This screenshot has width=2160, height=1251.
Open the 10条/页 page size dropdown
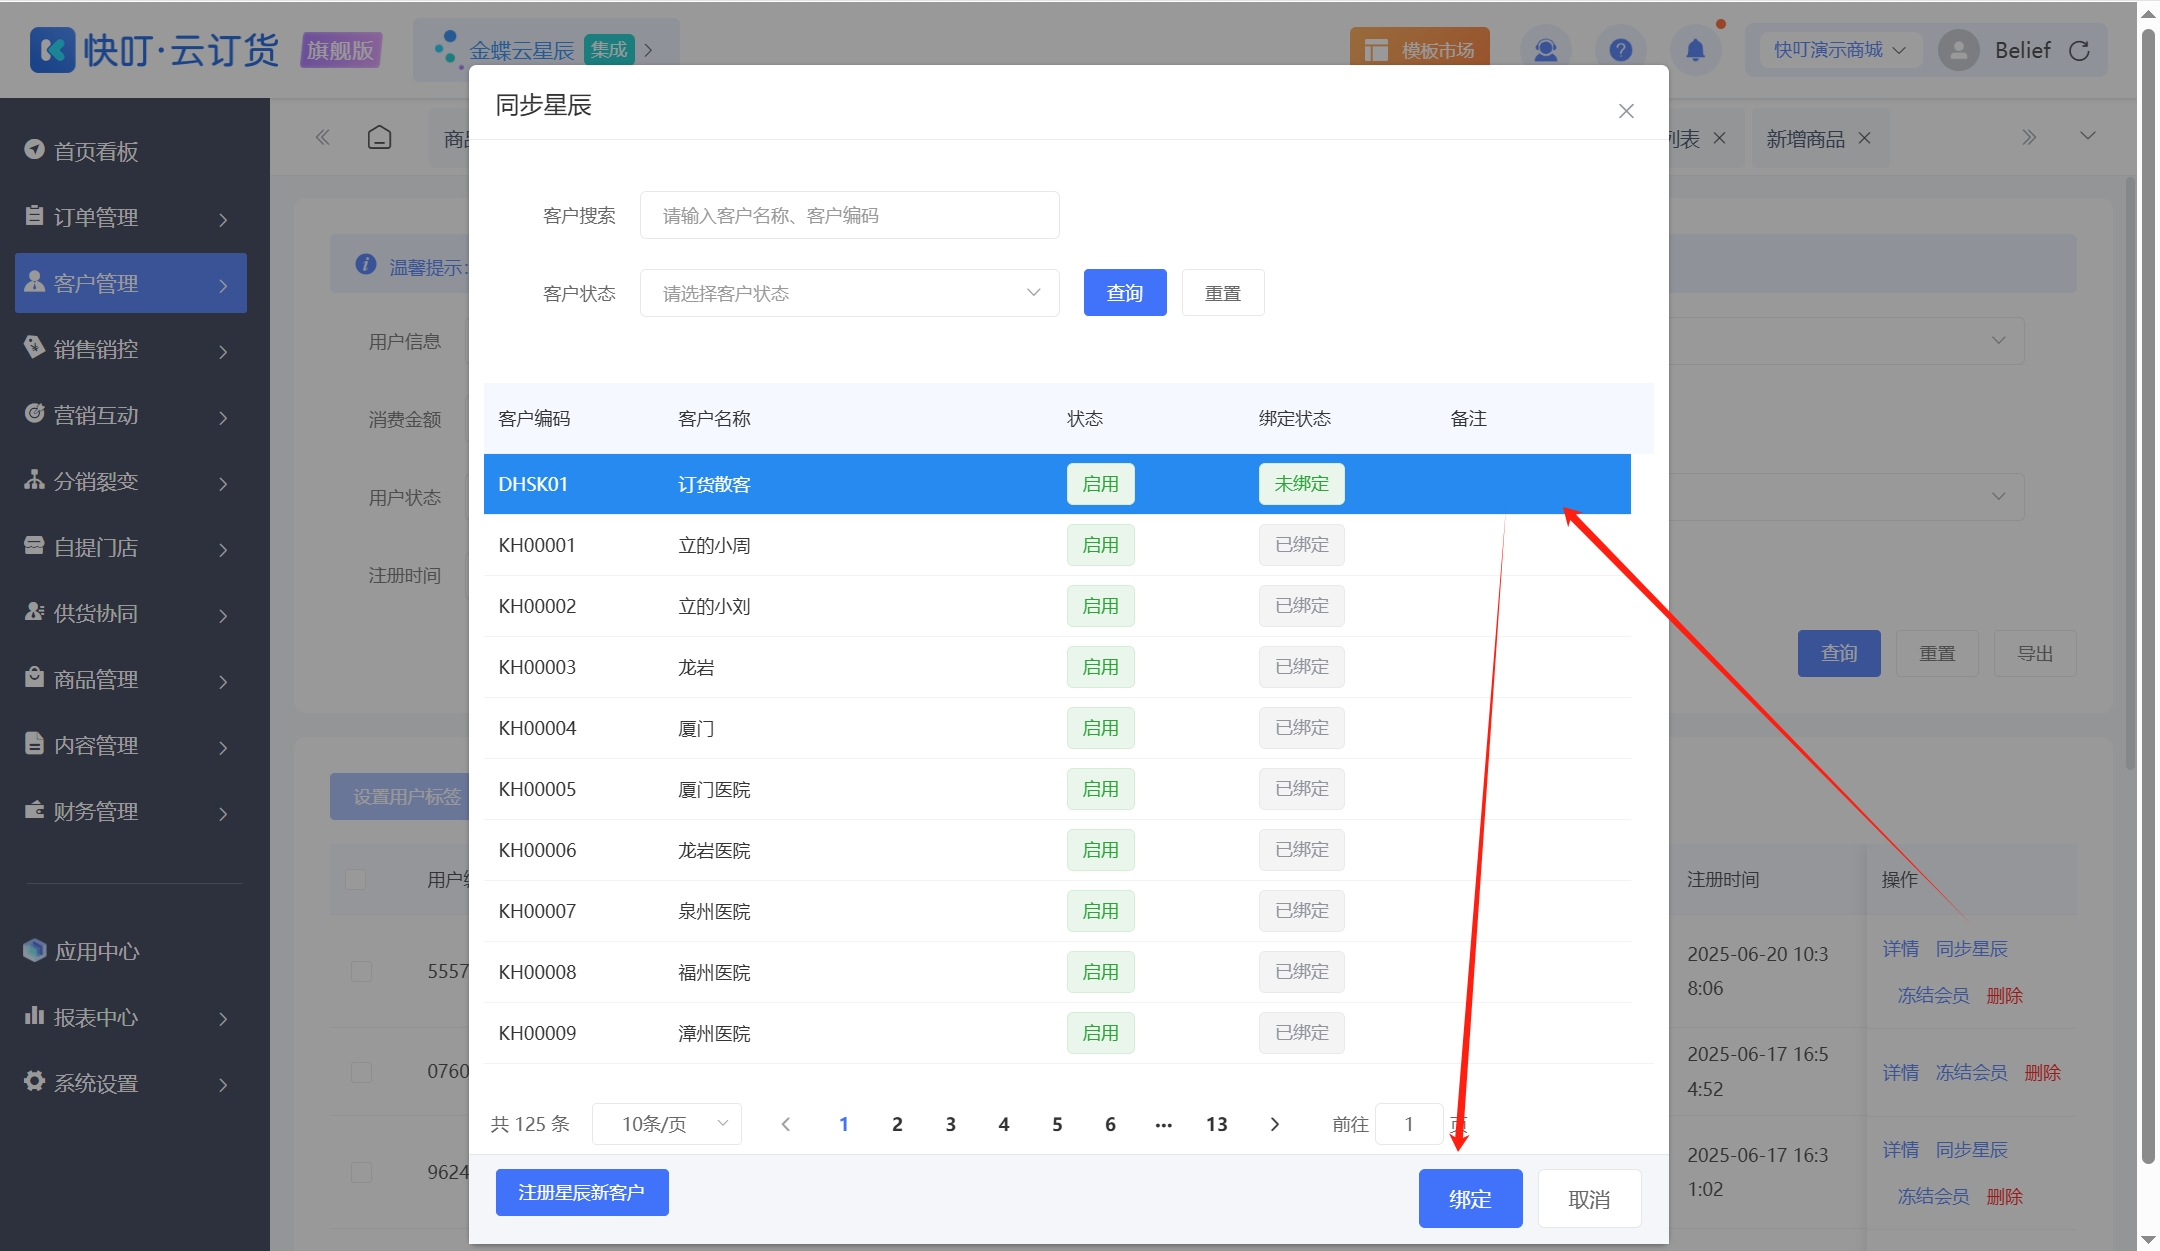[667, 1124]
